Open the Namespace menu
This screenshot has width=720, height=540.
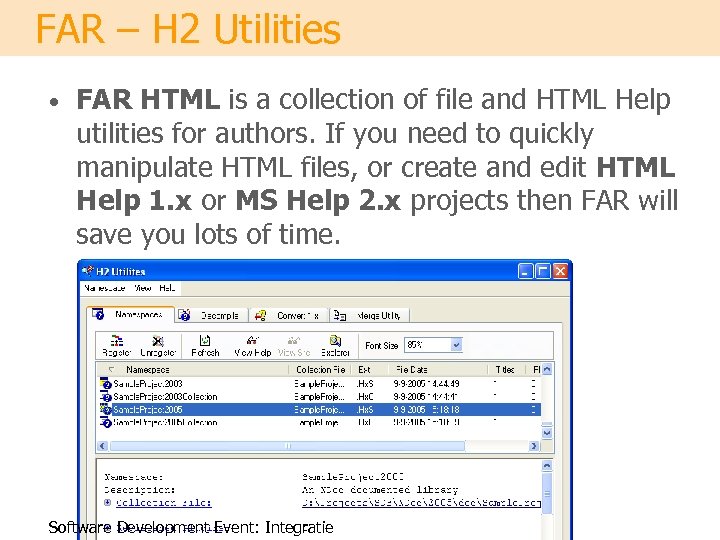coord(105,288)
